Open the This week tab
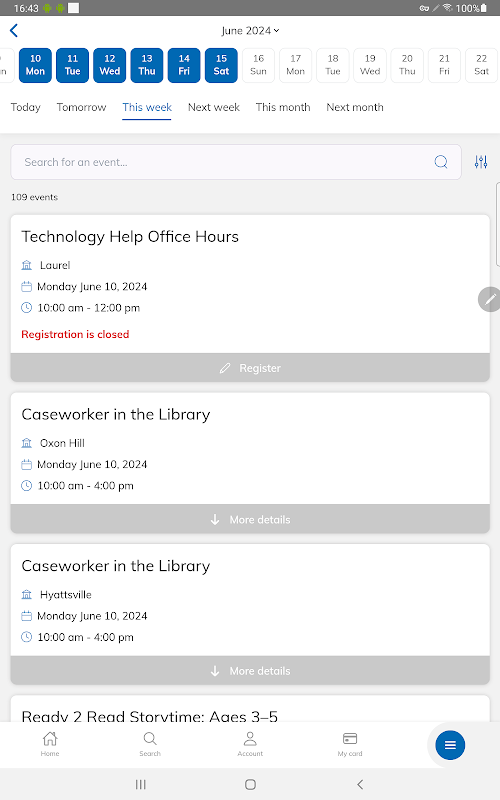Screen dimensions: 500x800 click(x=147, y=107)
